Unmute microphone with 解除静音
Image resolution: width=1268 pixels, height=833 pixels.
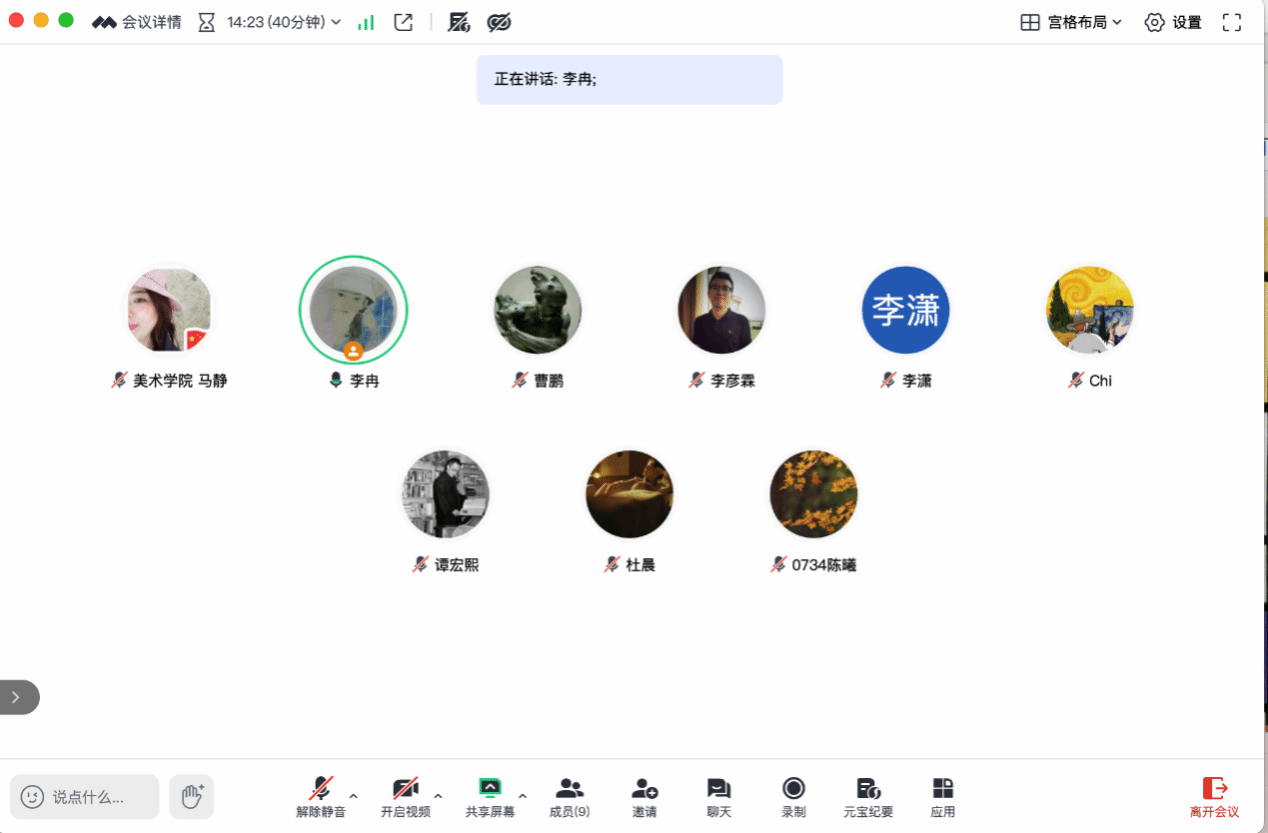[x=321, y=797]
